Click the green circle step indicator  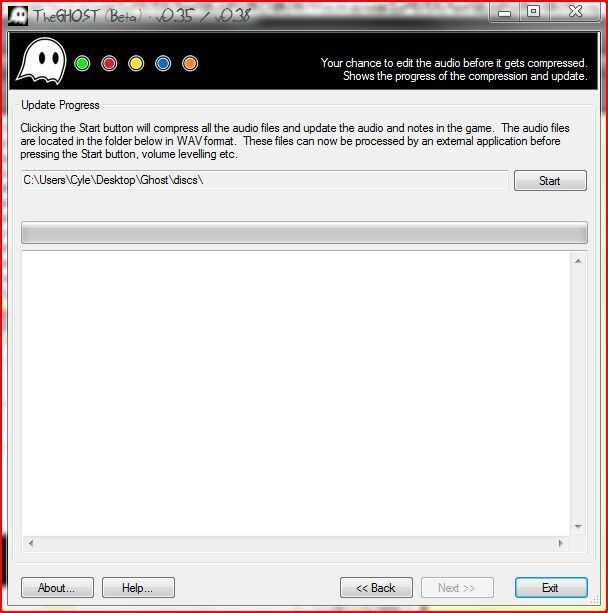[82, 63]
